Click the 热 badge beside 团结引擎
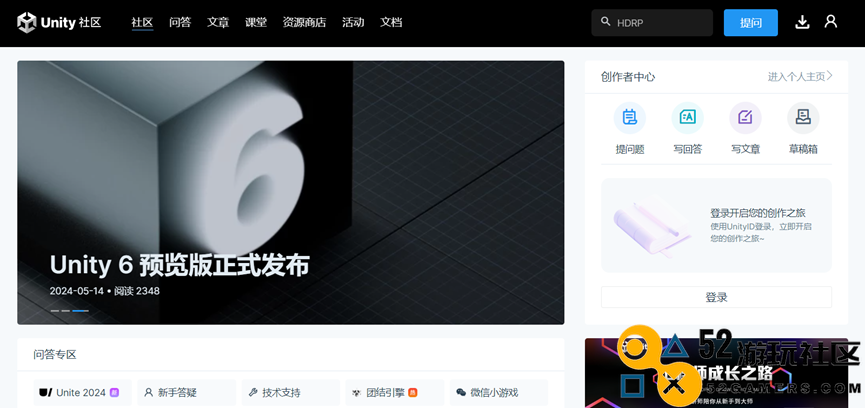The height and width of the screenshot is (408, 865). 413,393
